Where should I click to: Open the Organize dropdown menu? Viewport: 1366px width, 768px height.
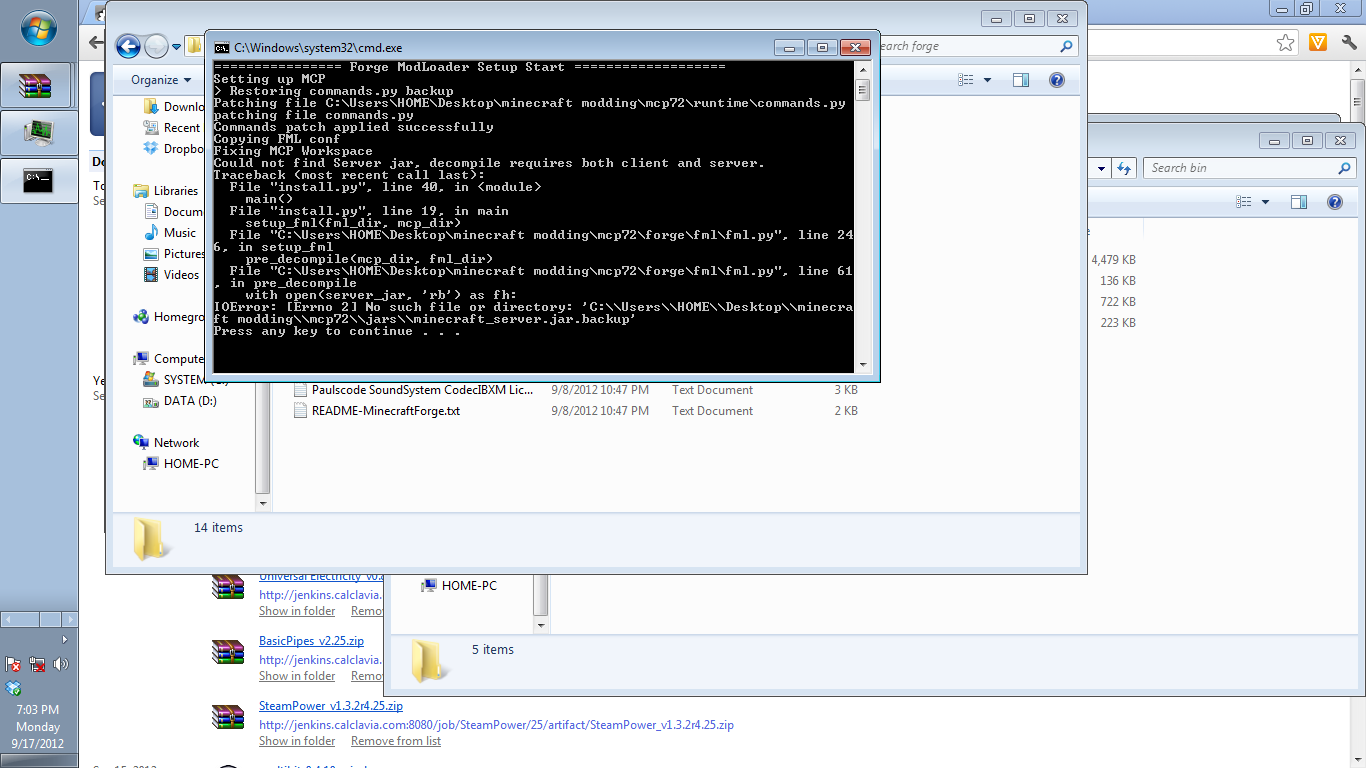pyautogui.click(x=161, y=80)
